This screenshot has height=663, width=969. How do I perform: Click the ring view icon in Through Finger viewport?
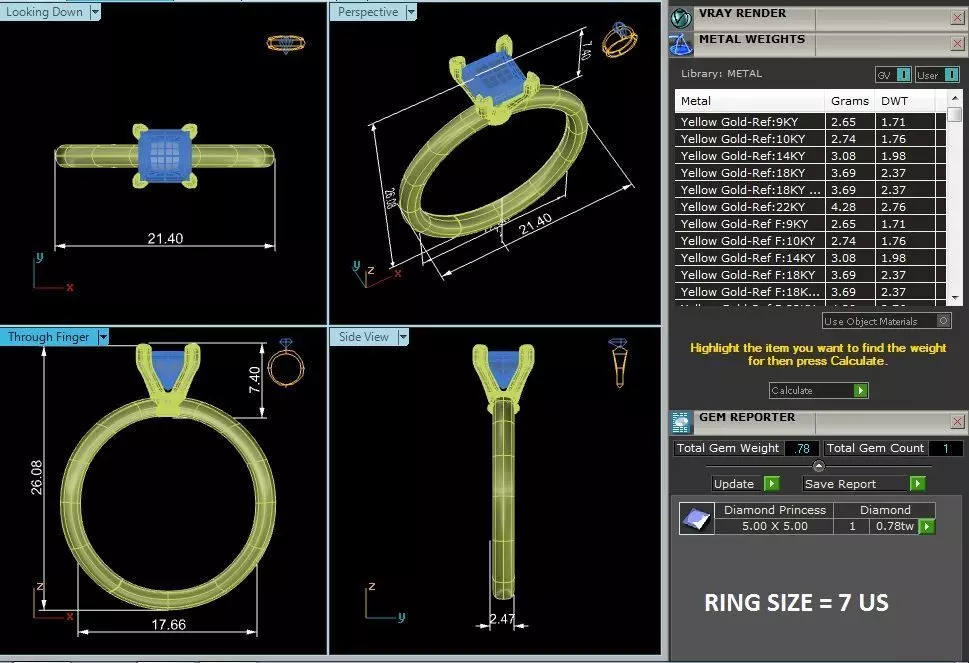click(x=286, y=363)
